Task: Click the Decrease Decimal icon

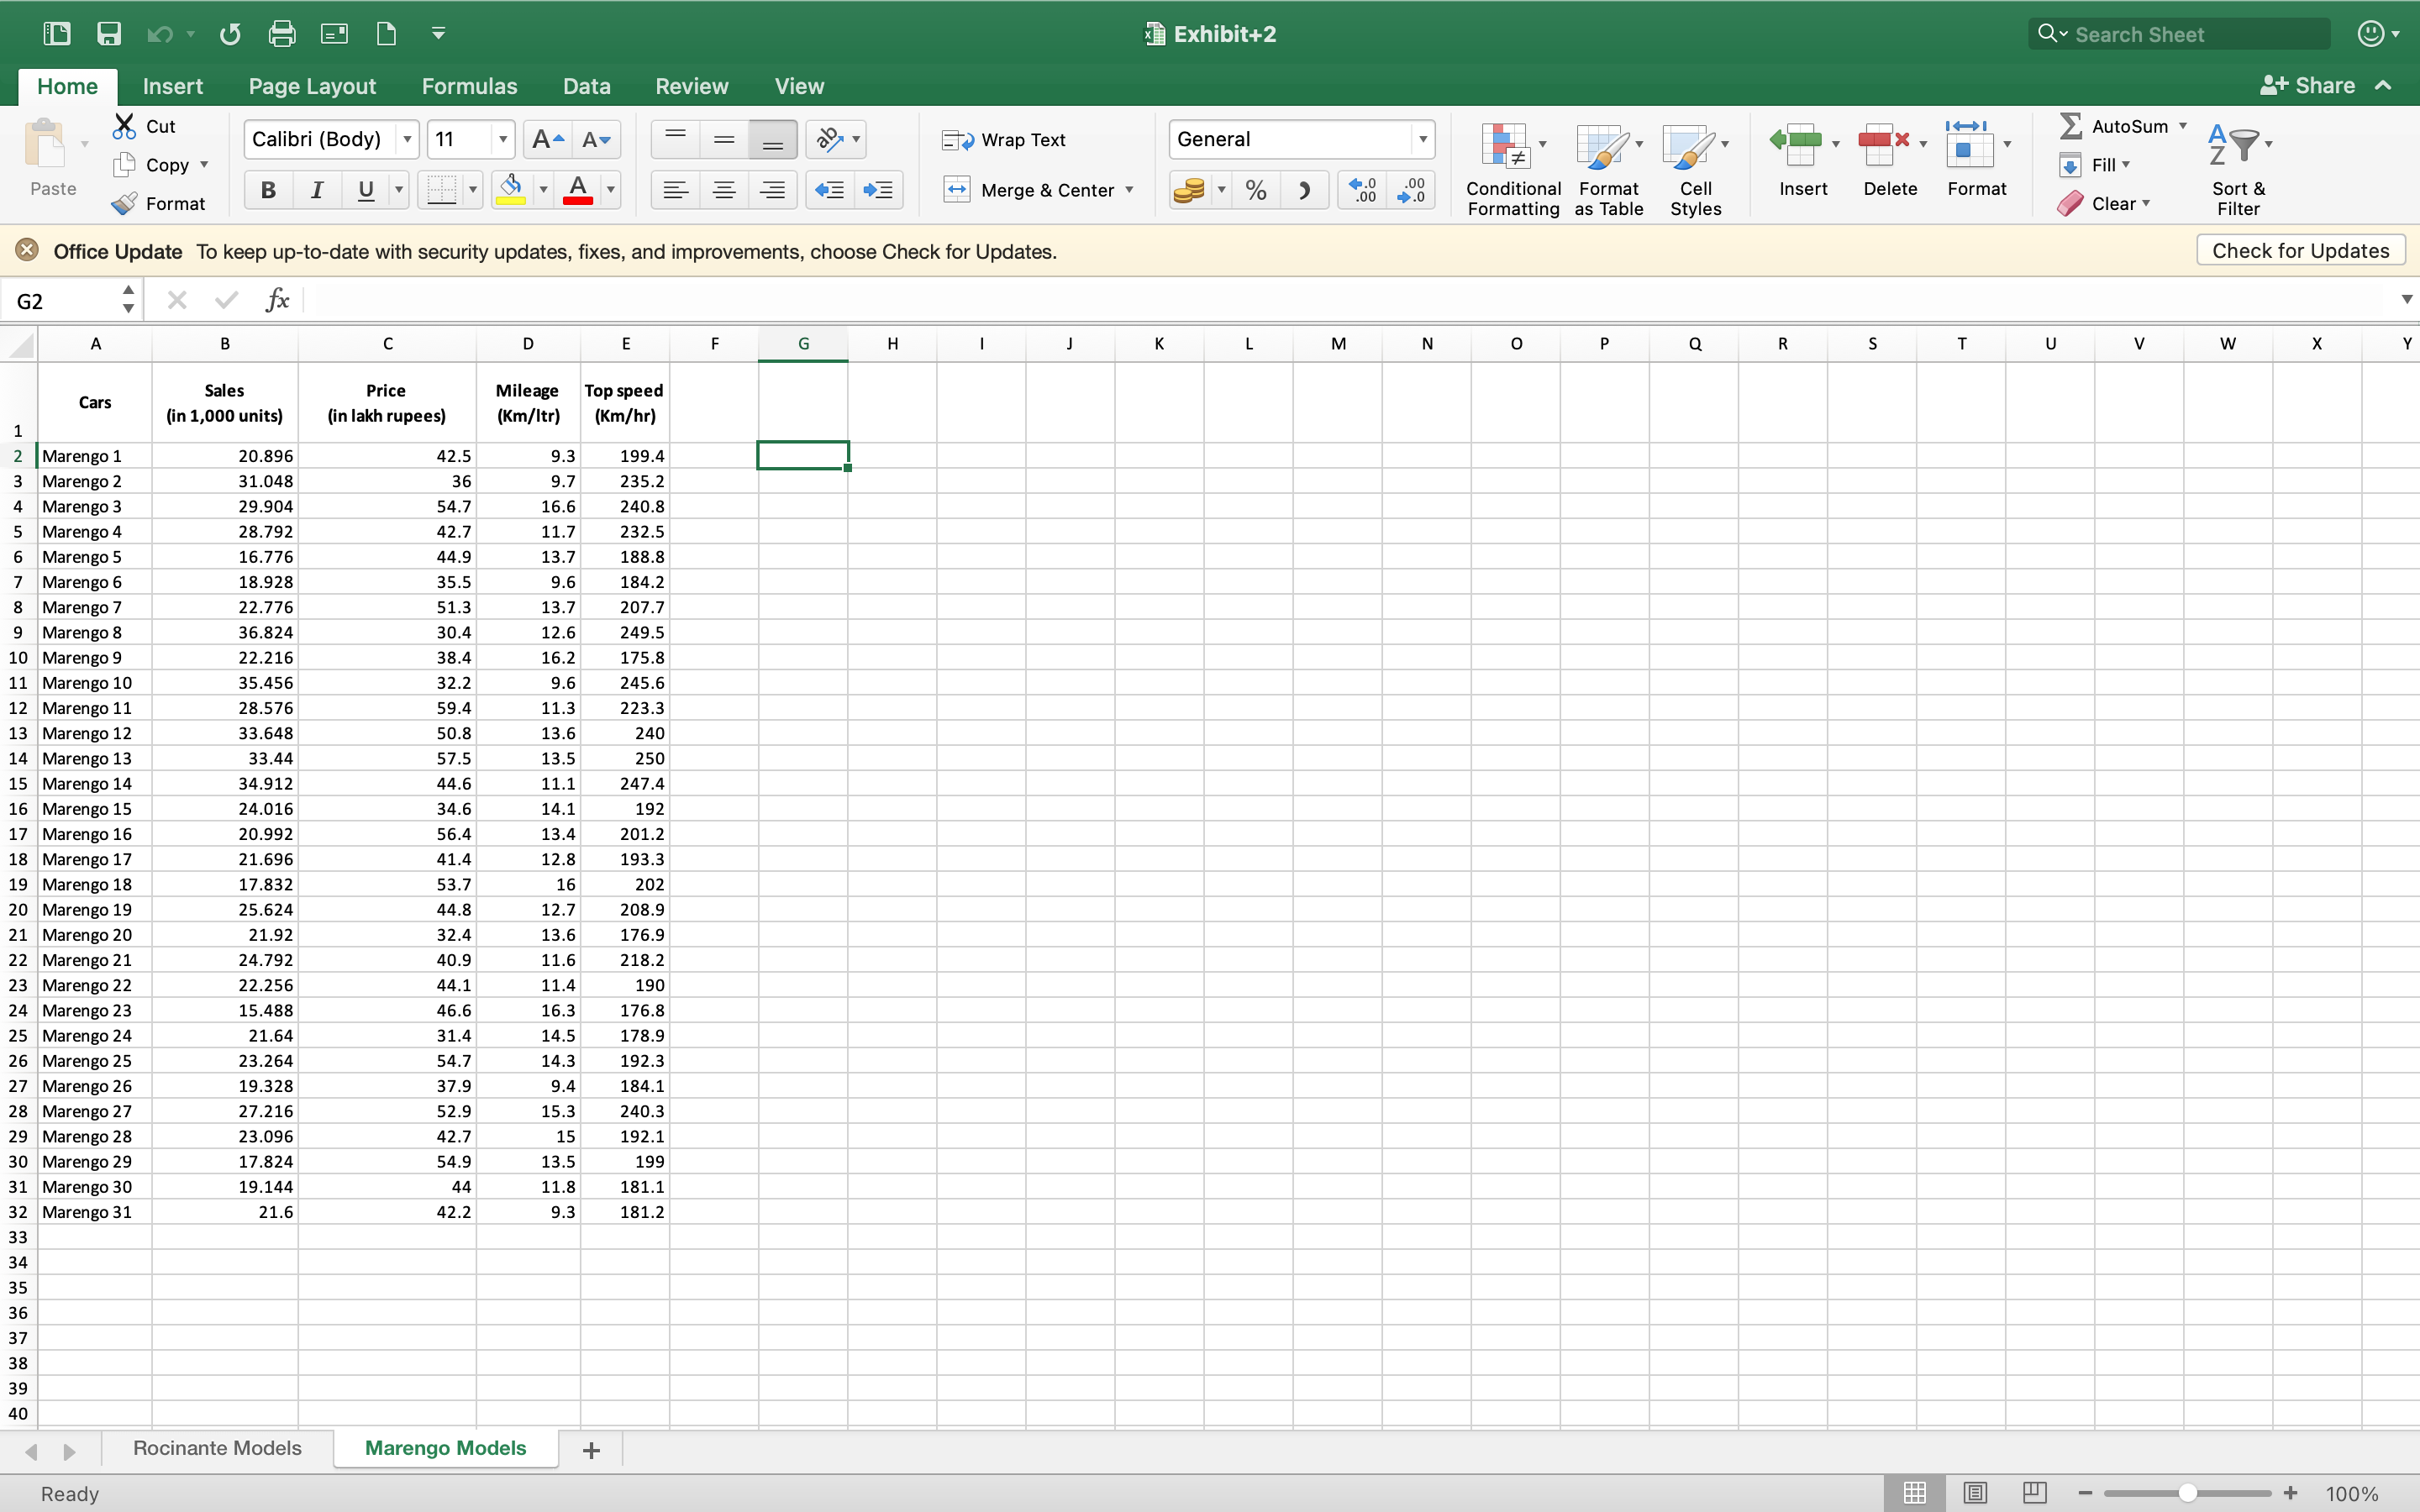Action: point(1411,190)
